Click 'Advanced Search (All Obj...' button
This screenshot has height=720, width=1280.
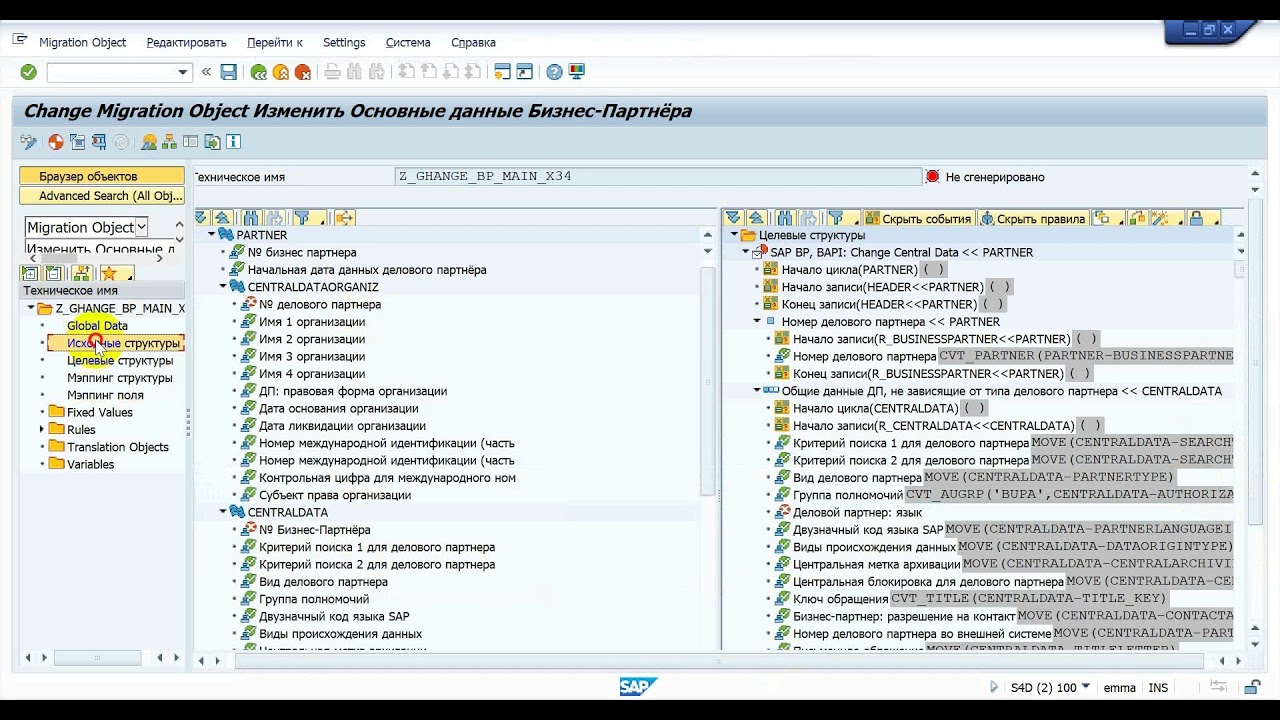point(102,196)
